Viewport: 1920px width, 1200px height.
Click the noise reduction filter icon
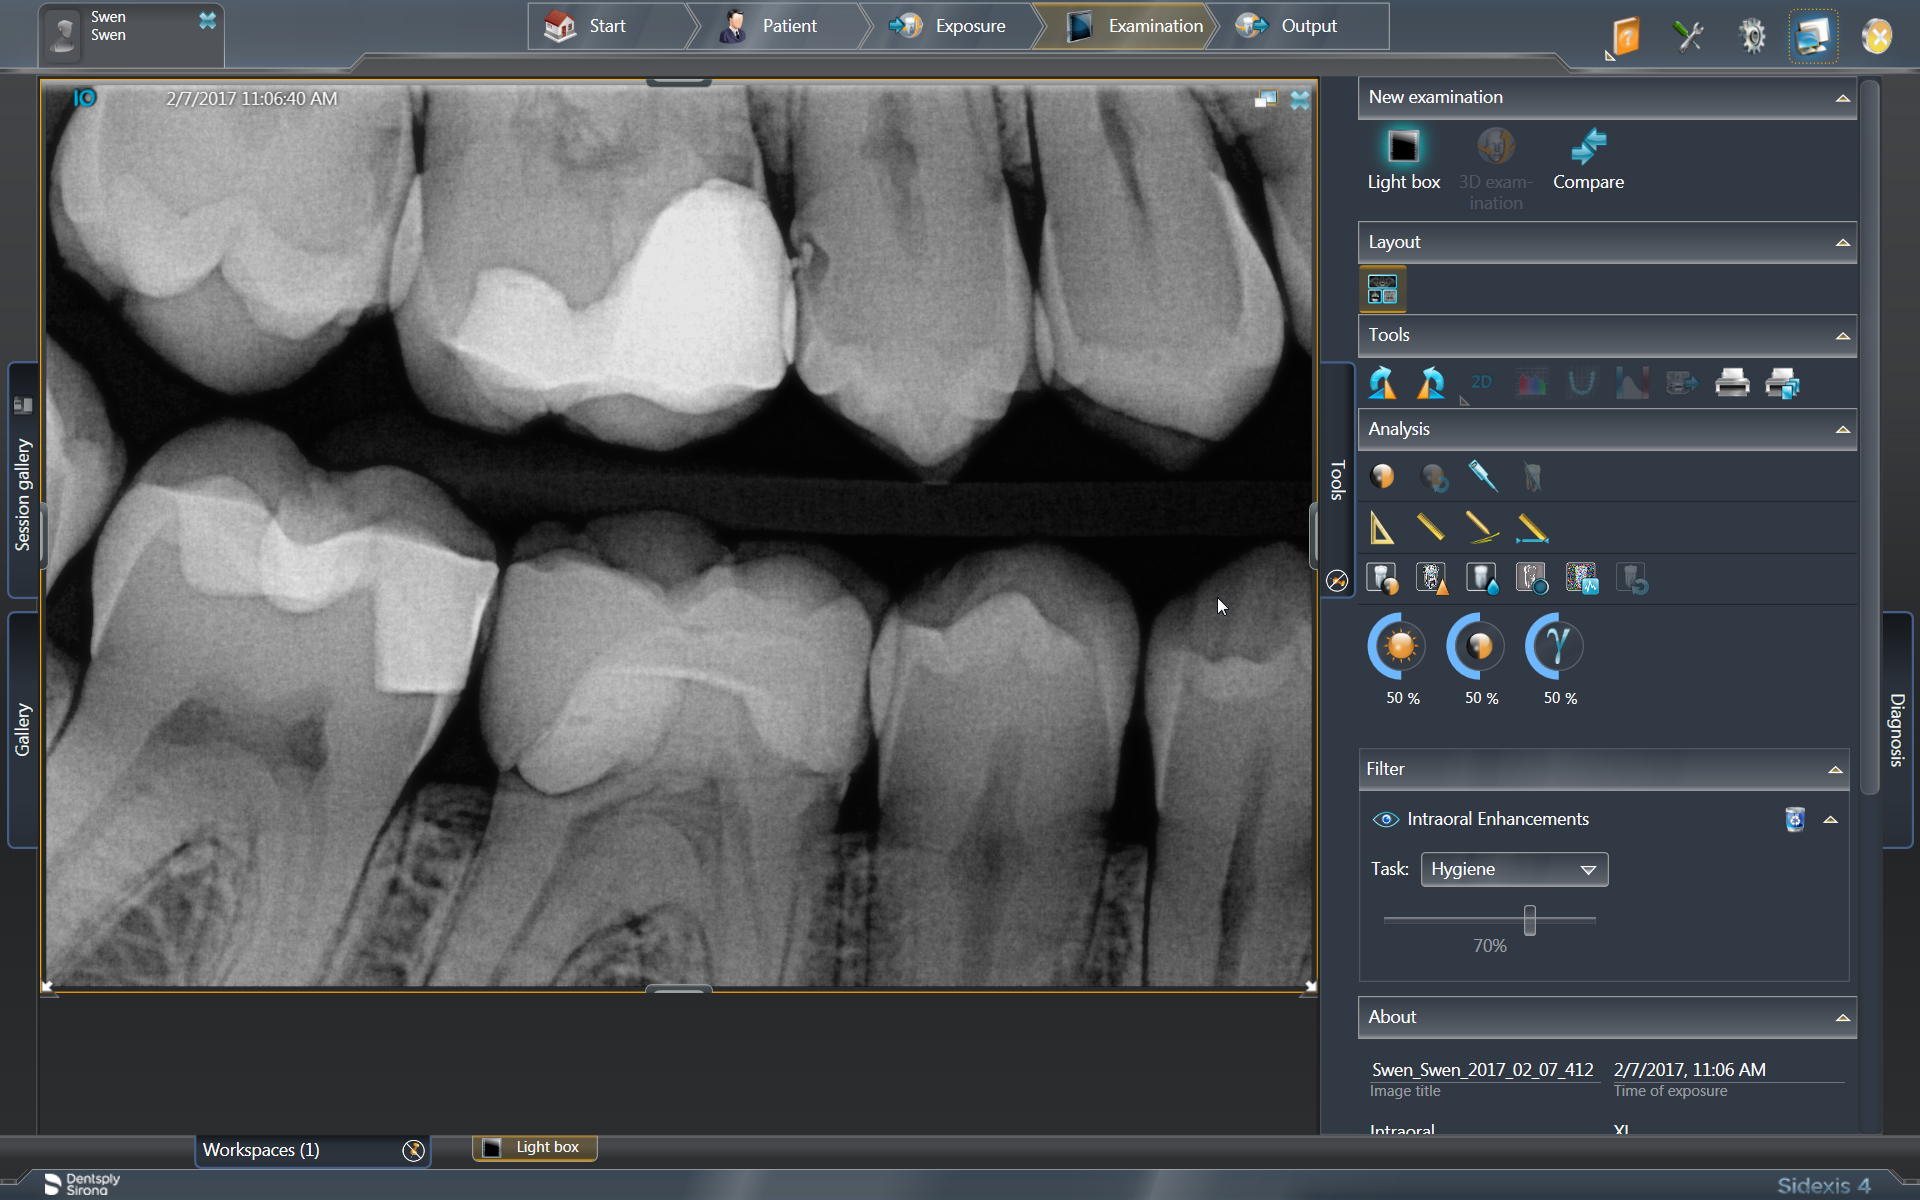point(1581,579)
